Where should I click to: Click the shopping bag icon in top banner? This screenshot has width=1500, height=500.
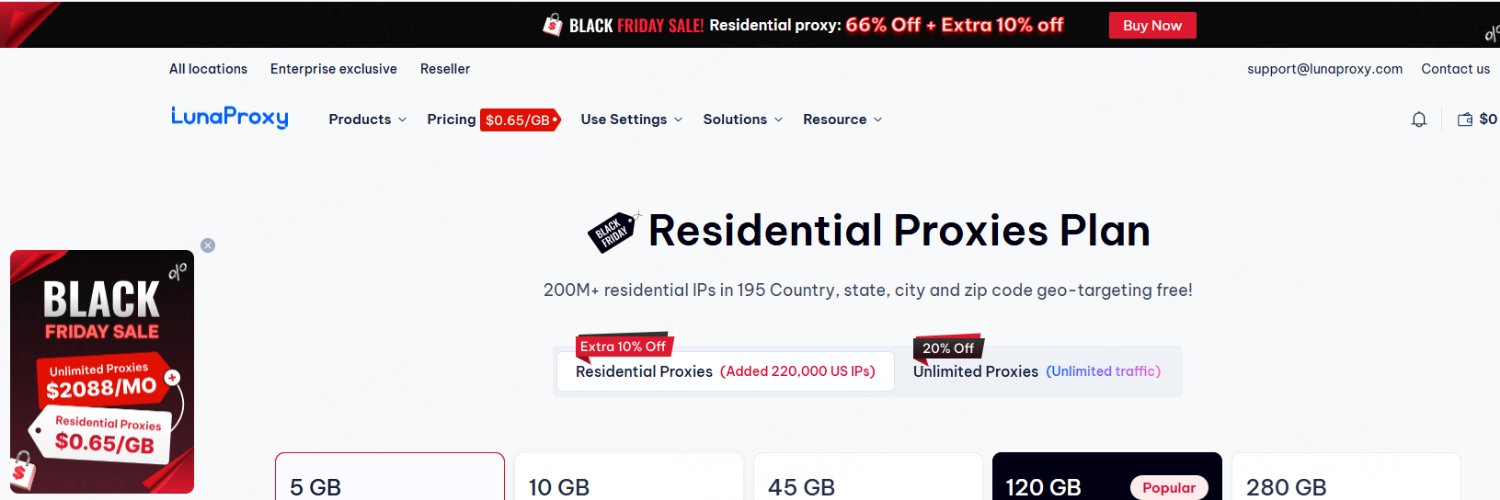[552, 25]
